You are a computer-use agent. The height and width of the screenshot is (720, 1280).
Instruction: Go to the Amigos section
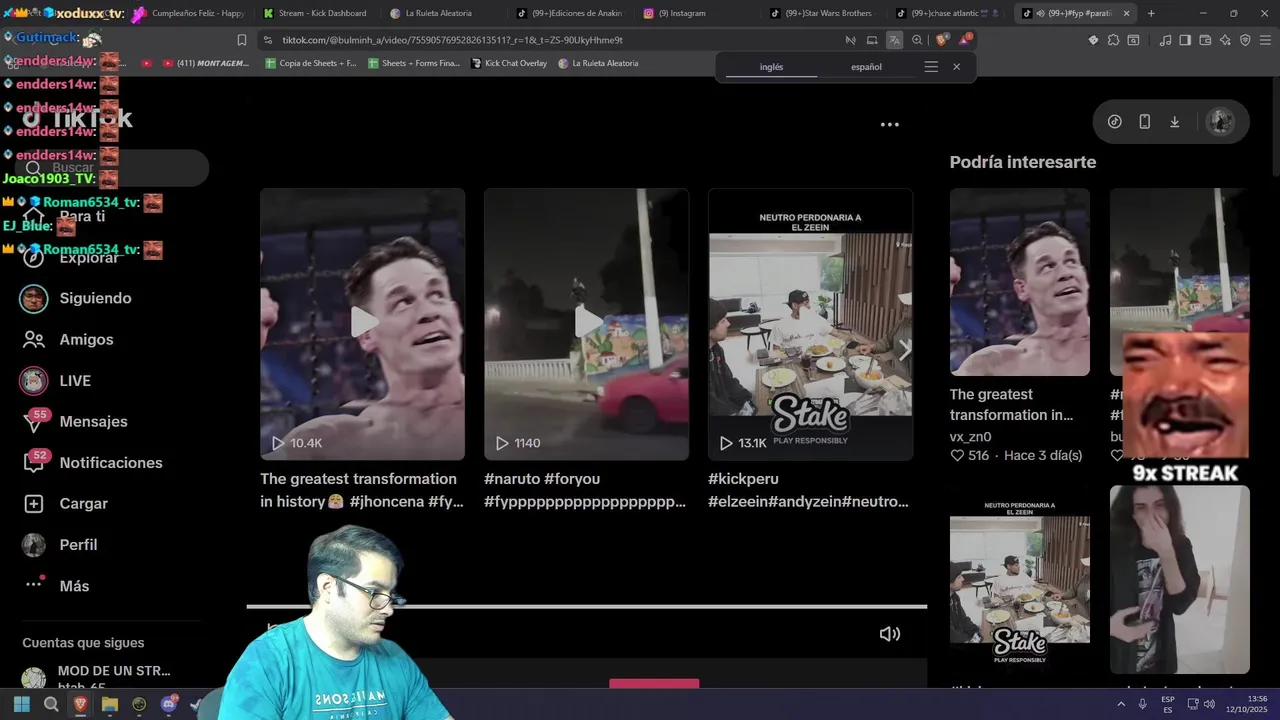tap(68, 339)
